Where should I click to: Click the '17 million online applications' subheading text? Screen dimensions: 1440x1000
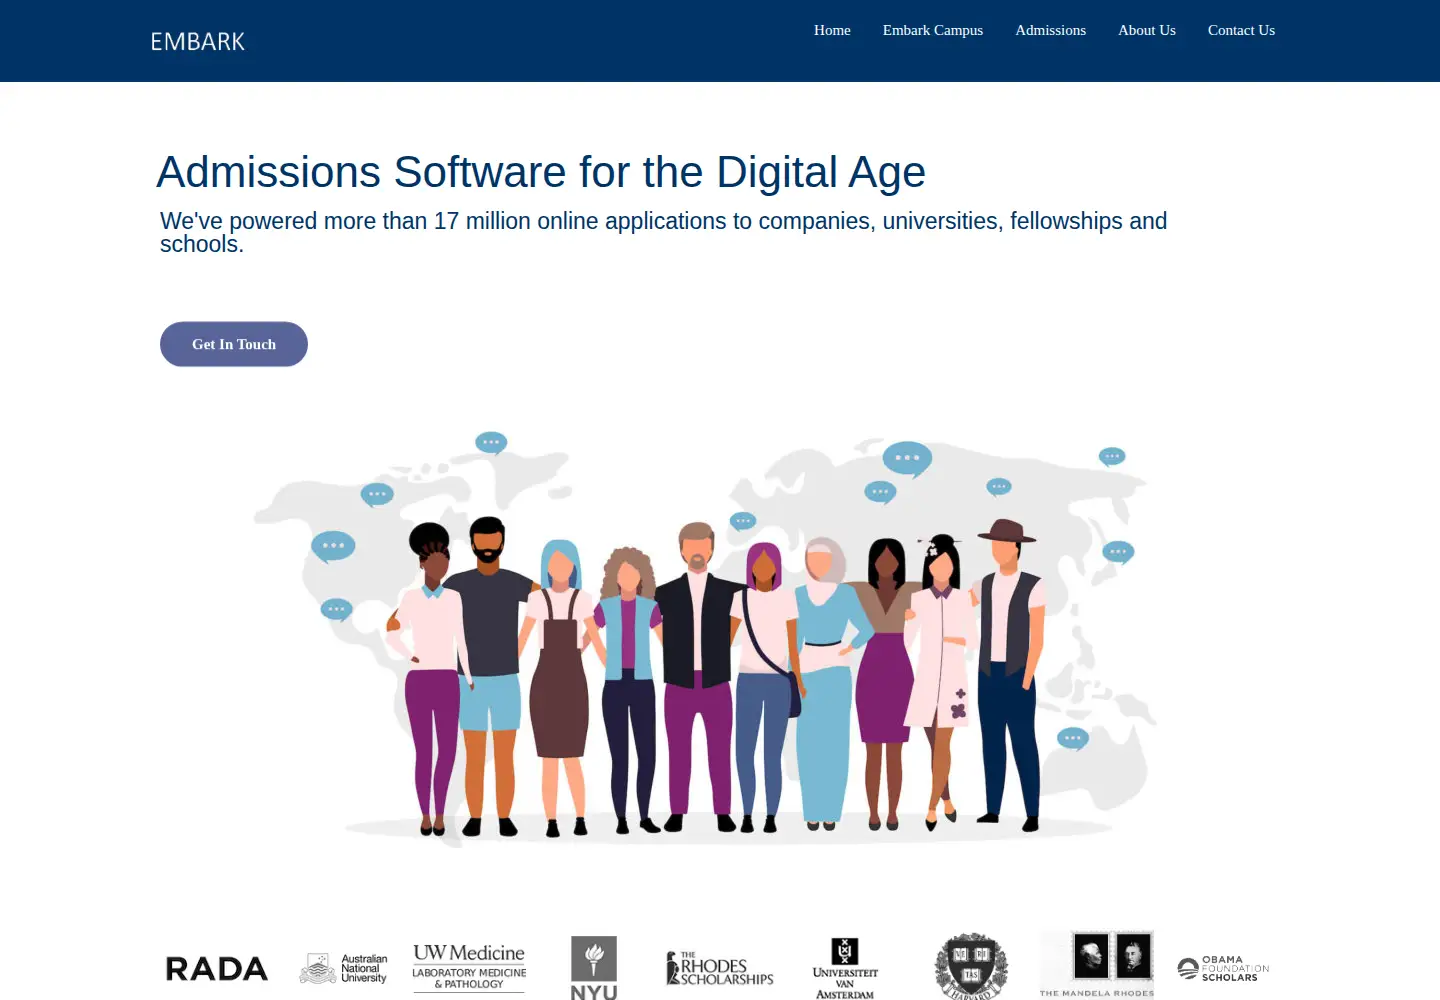(664, 232)
